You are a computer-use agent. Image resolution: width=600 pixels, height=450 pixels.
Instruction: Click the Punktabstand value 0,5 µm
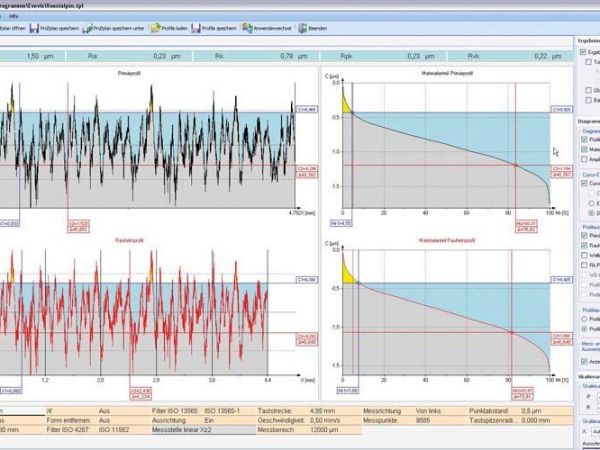tap(531, 411)
